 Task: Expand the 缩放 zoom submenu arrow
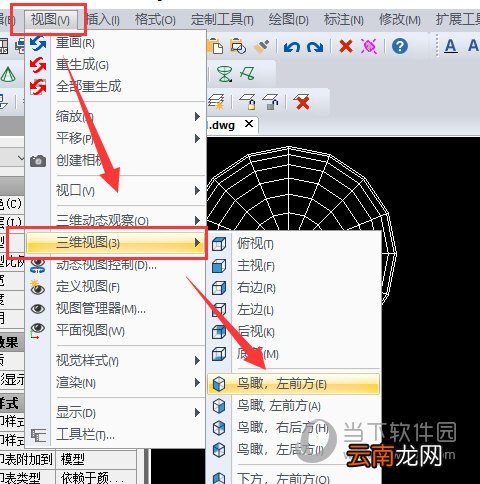(x=197, y=117)
